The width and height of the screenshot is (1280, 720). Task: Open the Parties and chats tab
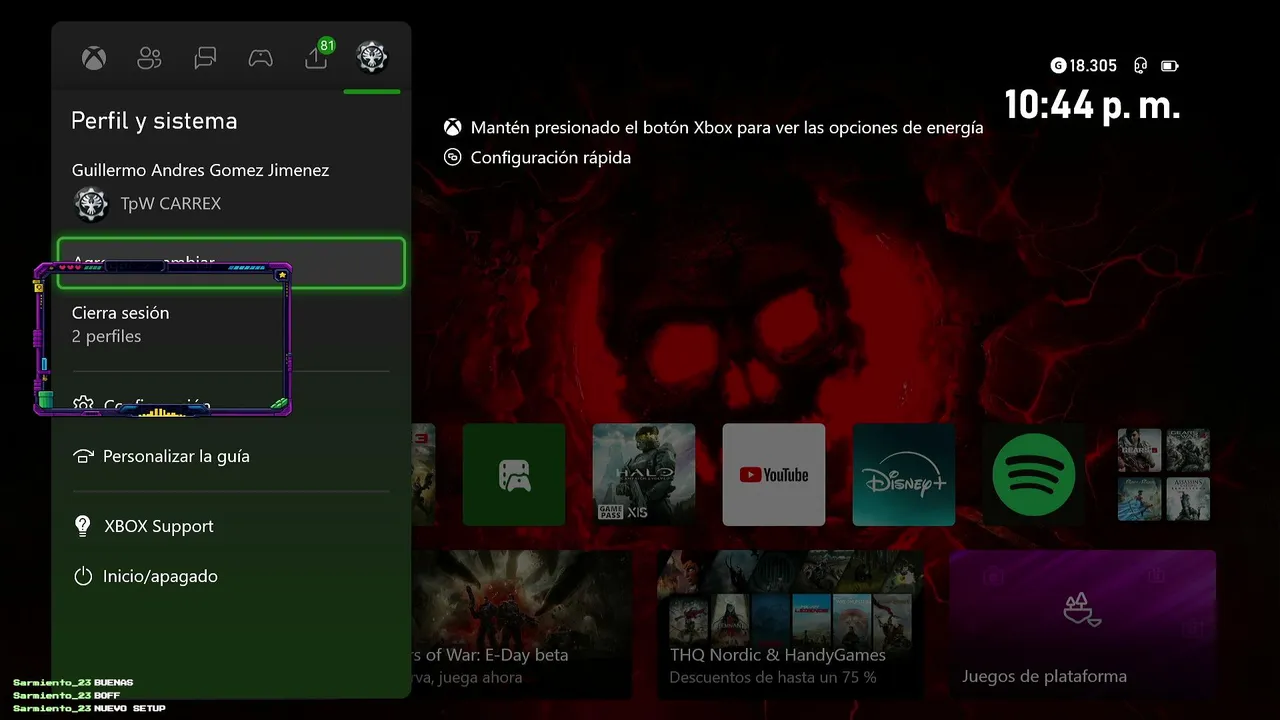click(x=205, y=58)
